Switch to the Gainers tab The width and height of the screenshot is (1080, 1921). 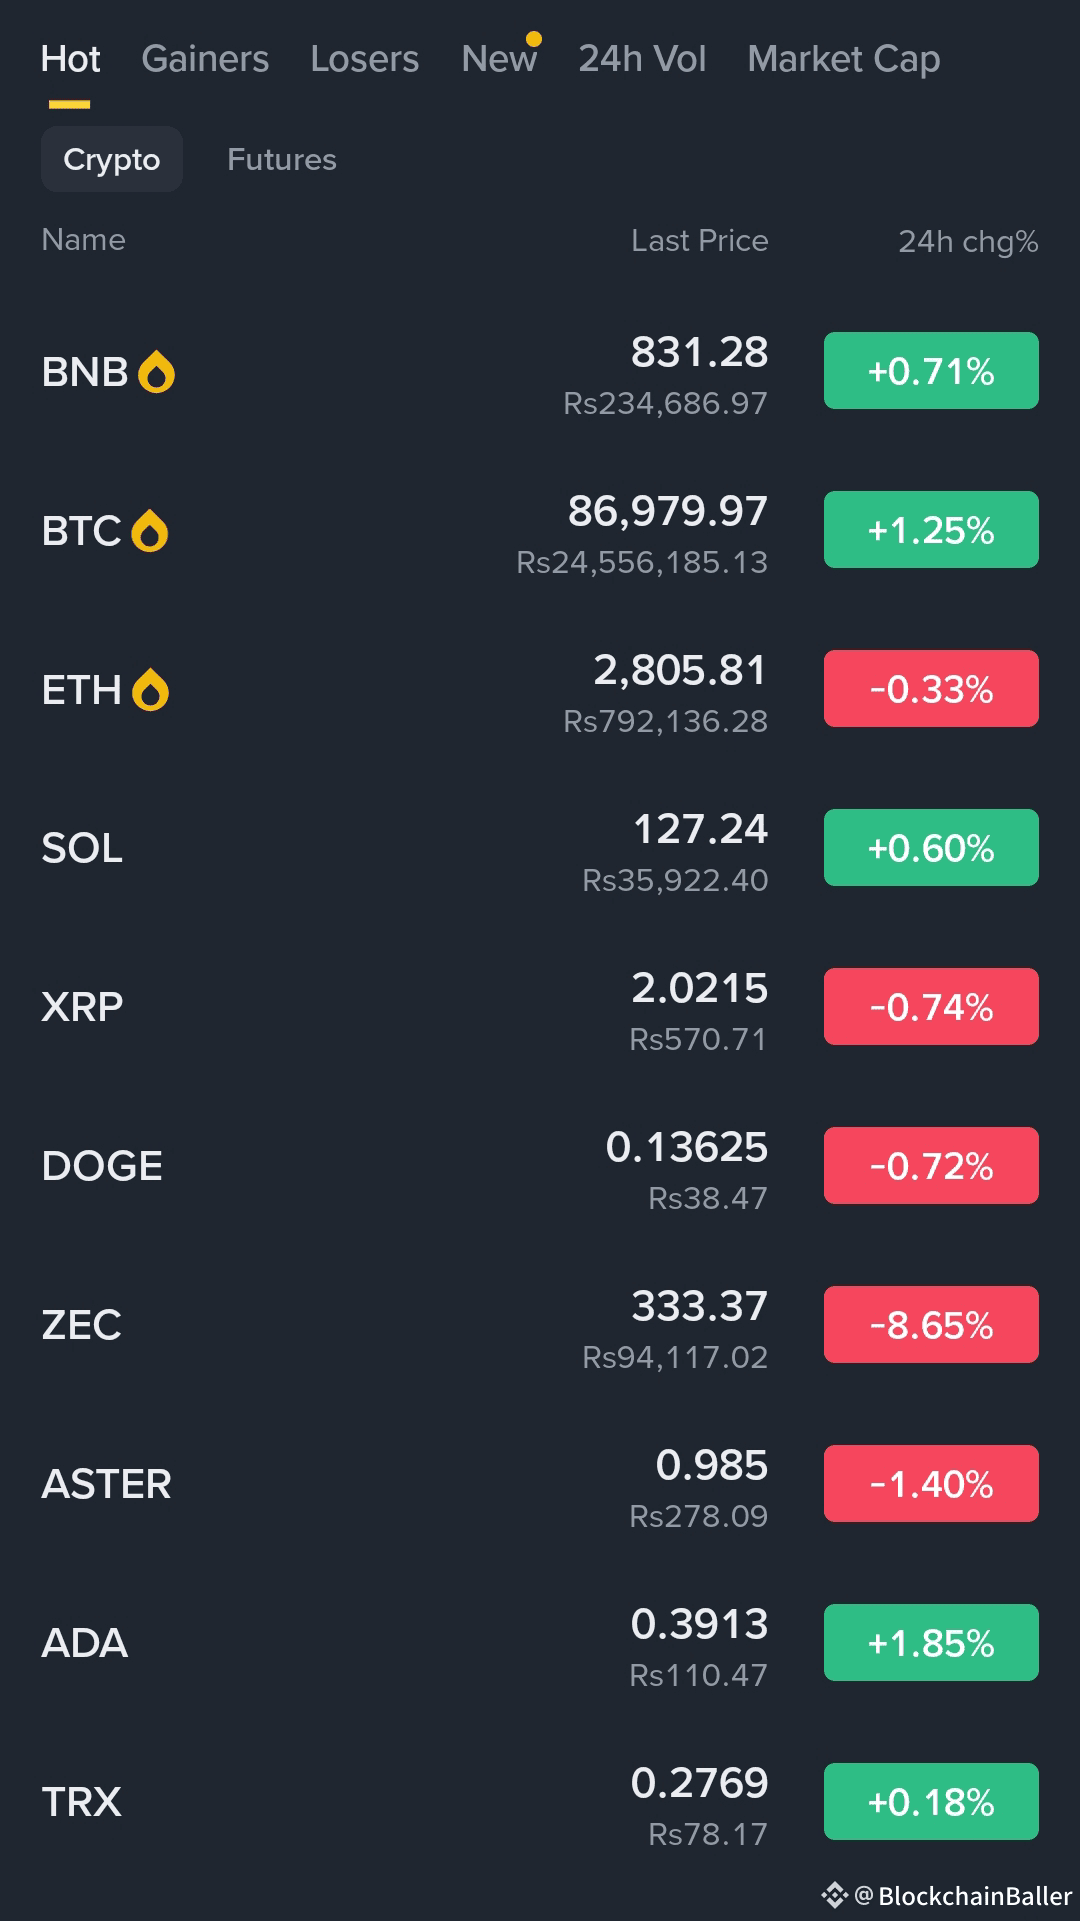pos(205,59)
